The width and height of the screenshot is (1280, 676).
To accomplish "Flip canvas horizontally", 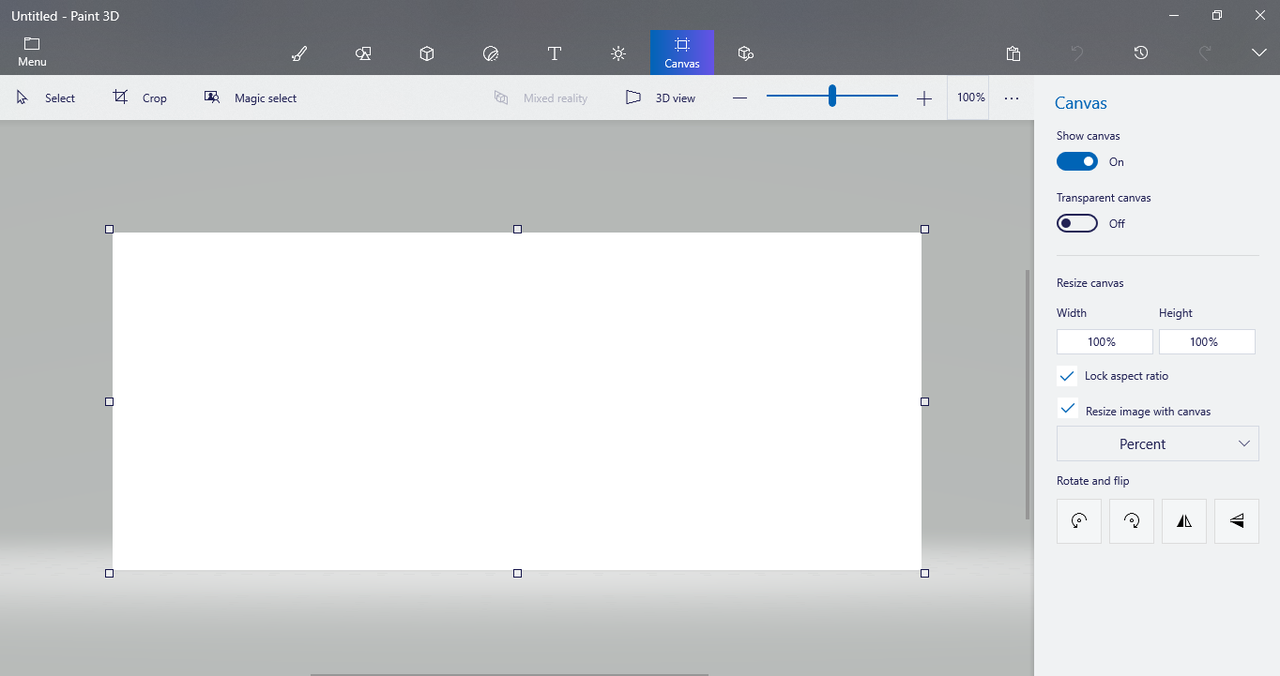I will pos(1184,521).
